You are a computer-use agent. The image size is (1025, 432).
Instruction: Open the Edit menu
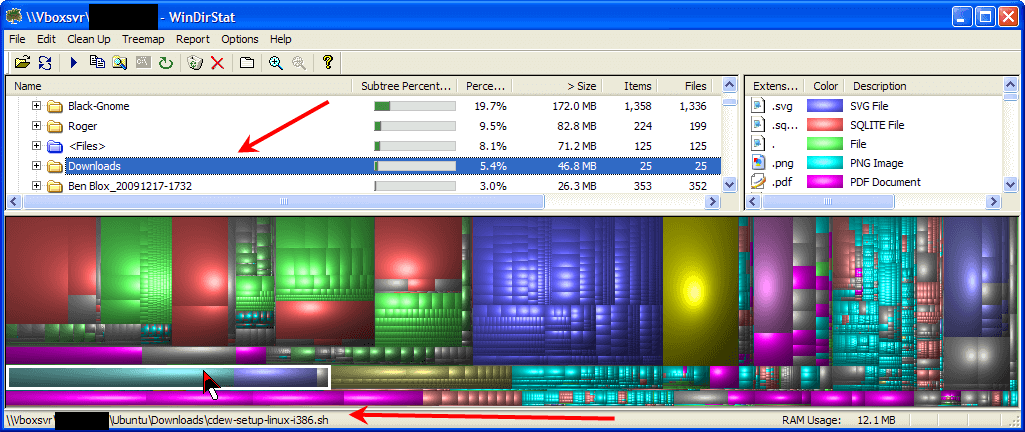click(46, 39)
